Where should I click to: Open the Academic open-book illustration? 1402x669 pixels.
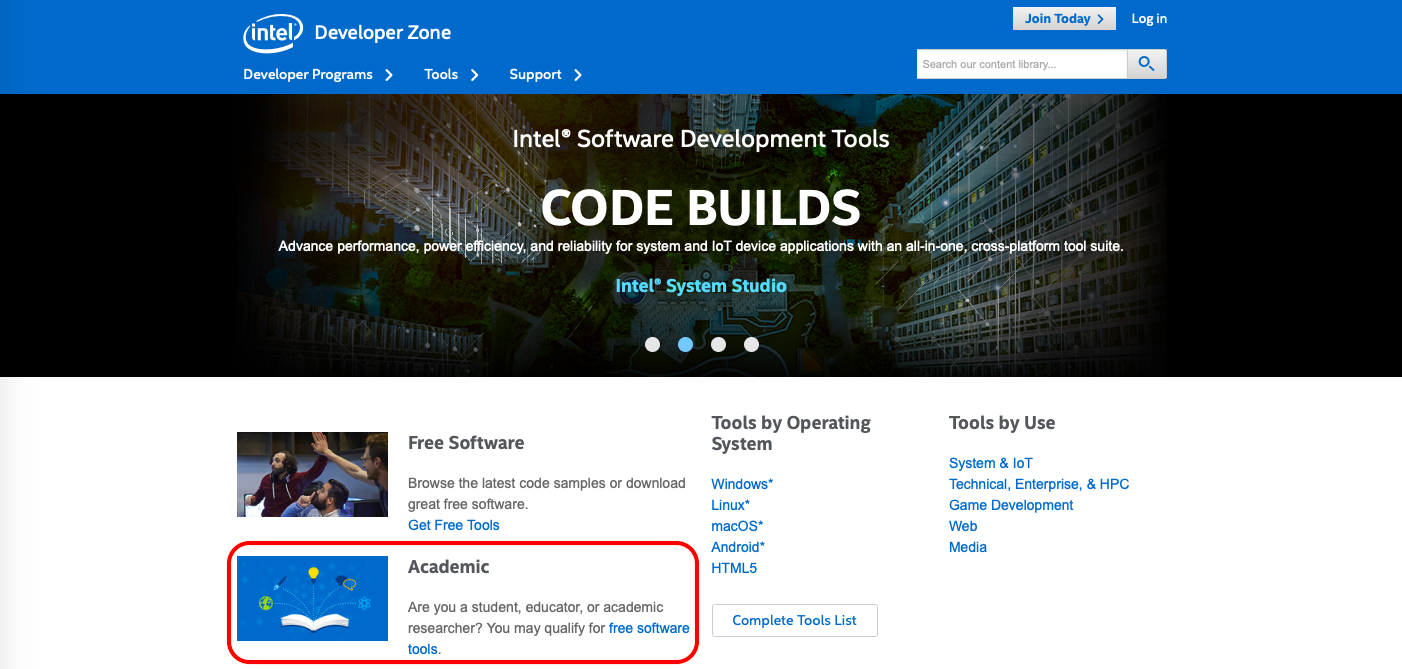312,598
